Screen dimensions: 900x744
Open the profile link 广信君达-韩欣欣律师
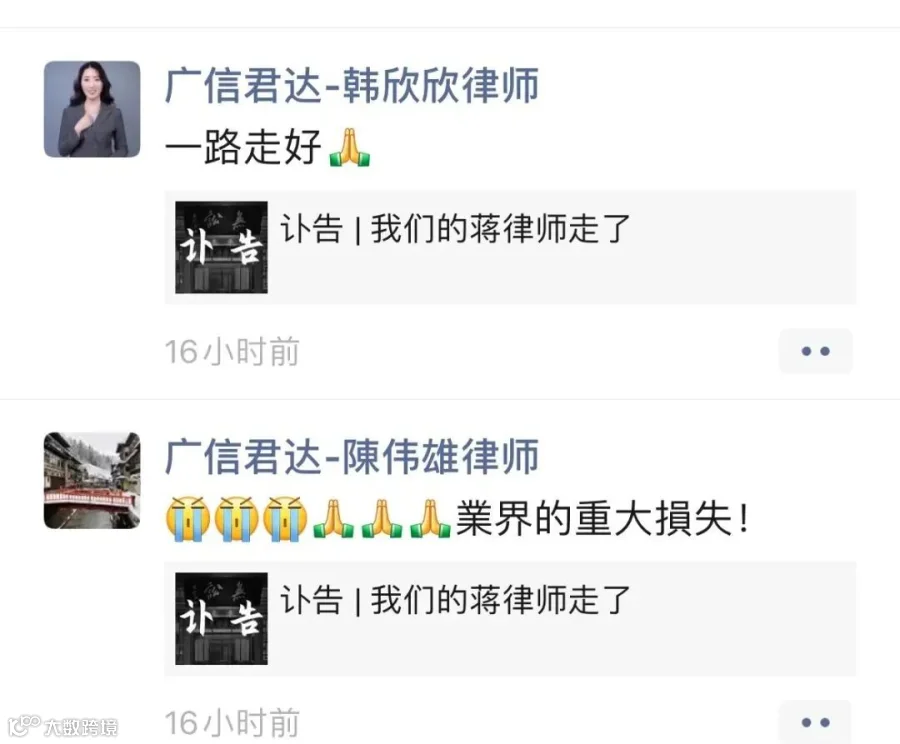click(352, 86)
